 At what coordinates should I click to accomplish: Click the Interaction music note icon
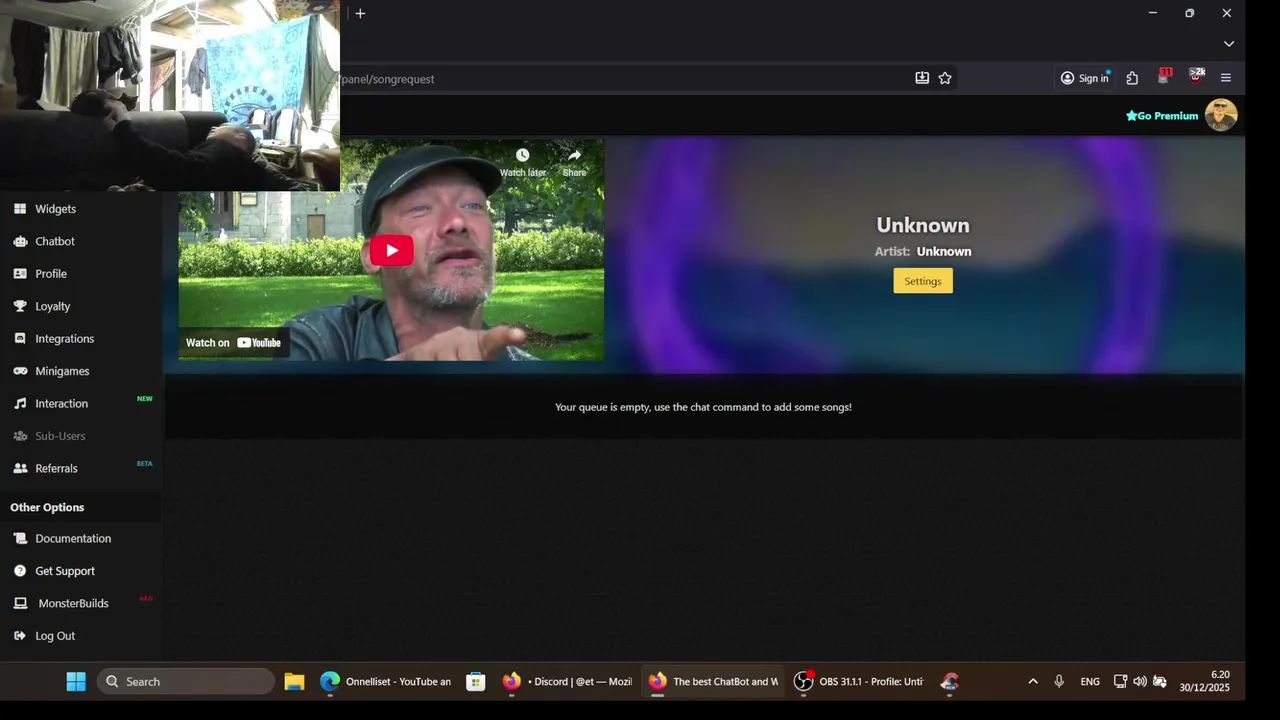click(20, 404)
